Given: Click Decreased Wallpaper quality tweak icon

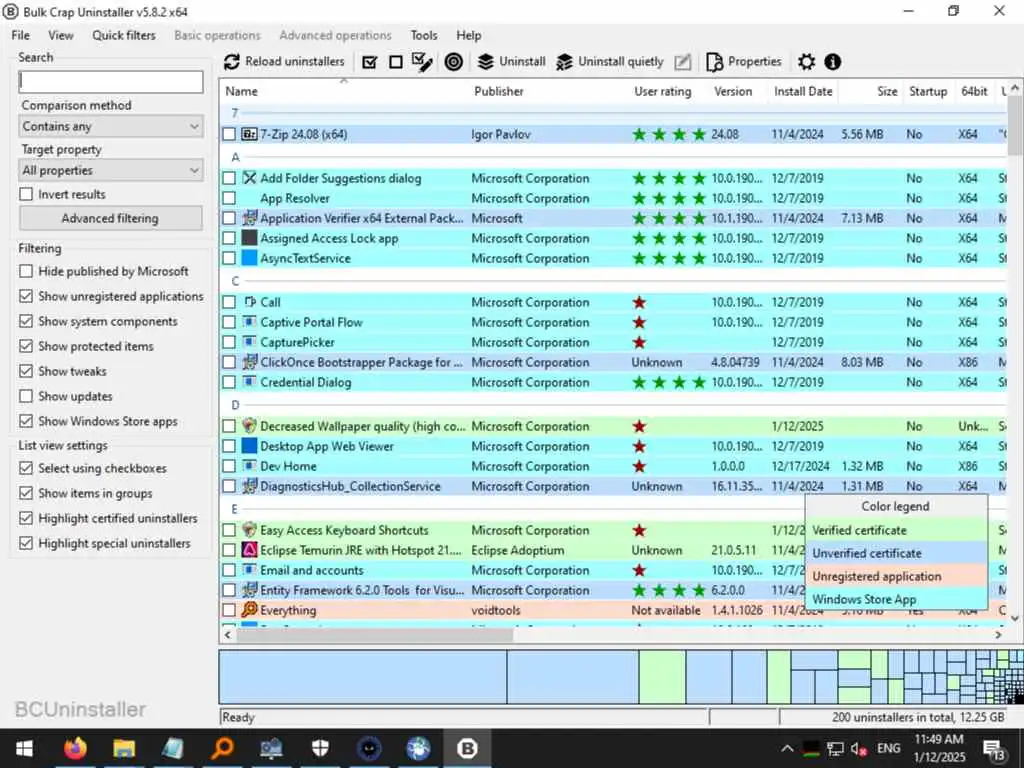Looking at the screenshot, I should coord(249,426).
